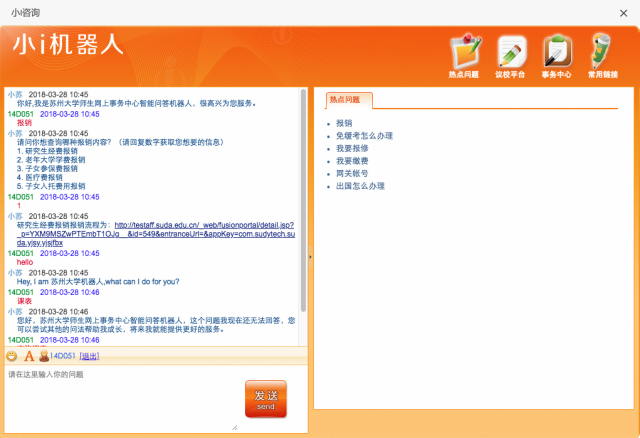Click the font style 'A' icon
640x438 pixels.
pos(29,356)
